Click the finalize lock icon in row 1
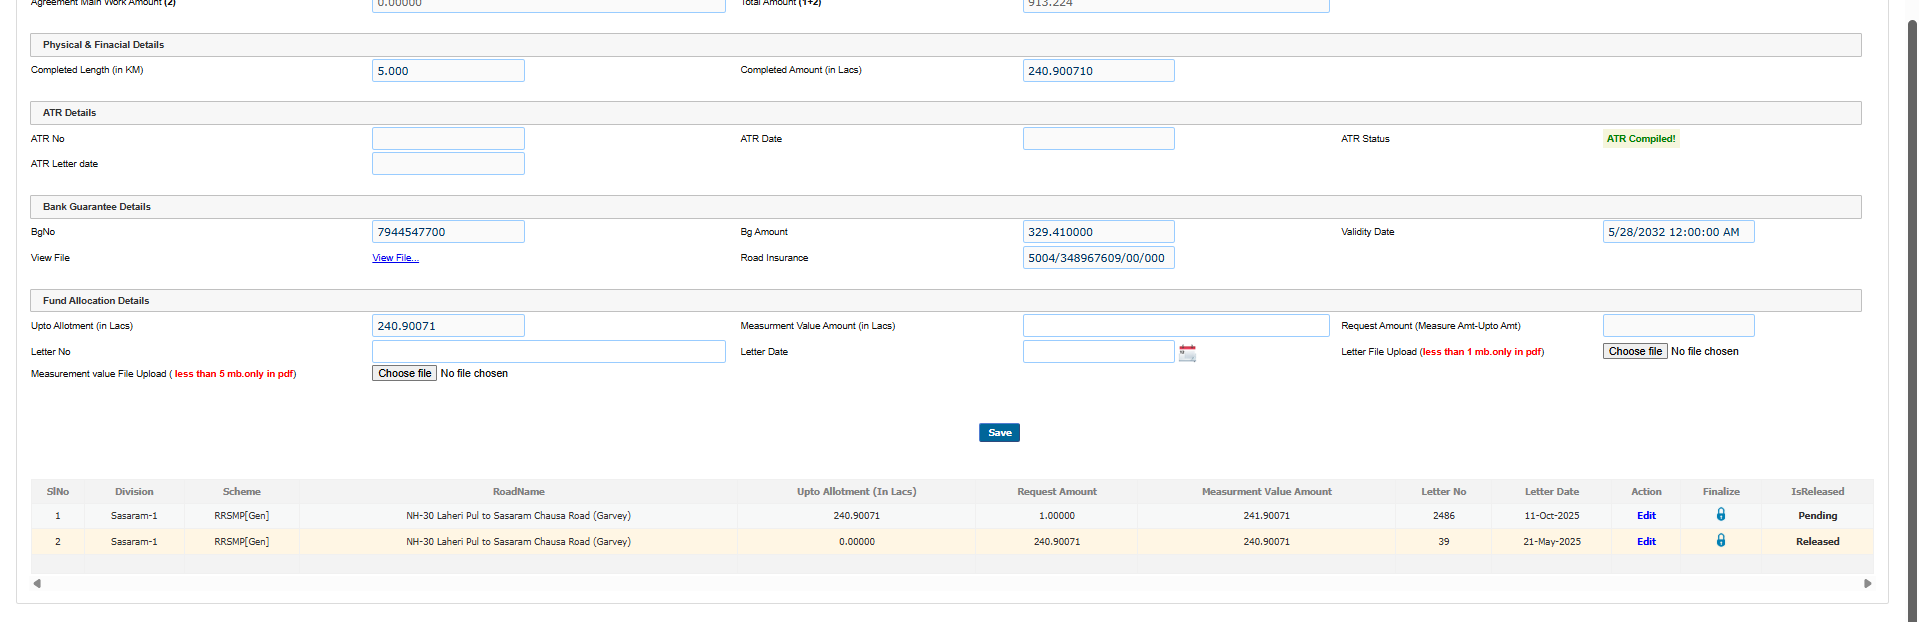 [x=1720, y=515]
